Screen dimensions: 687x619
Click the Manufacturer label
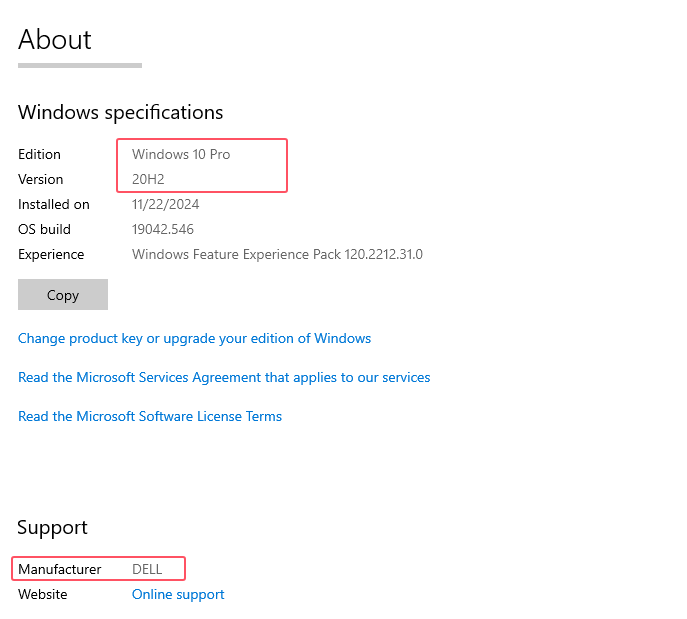[60, 569]
